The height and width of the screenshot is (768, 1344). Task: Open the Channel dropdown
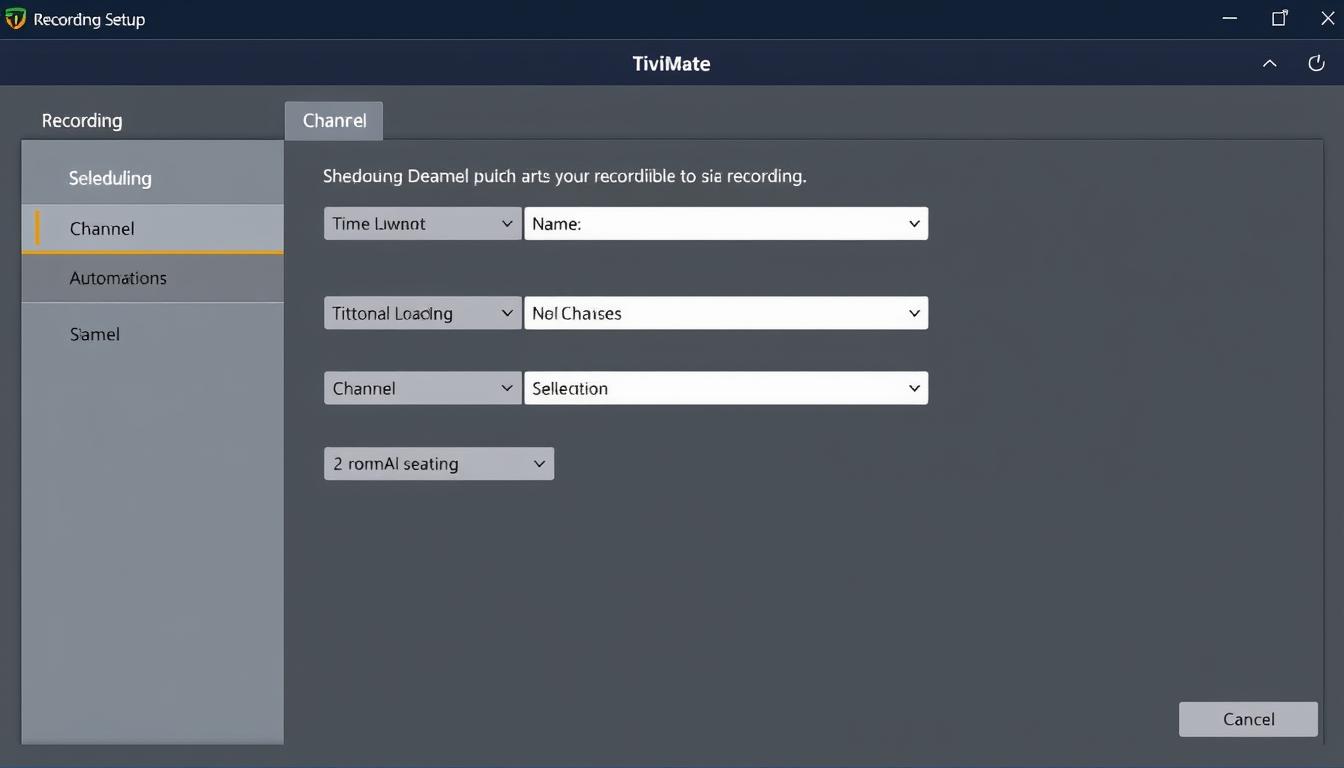421,388
